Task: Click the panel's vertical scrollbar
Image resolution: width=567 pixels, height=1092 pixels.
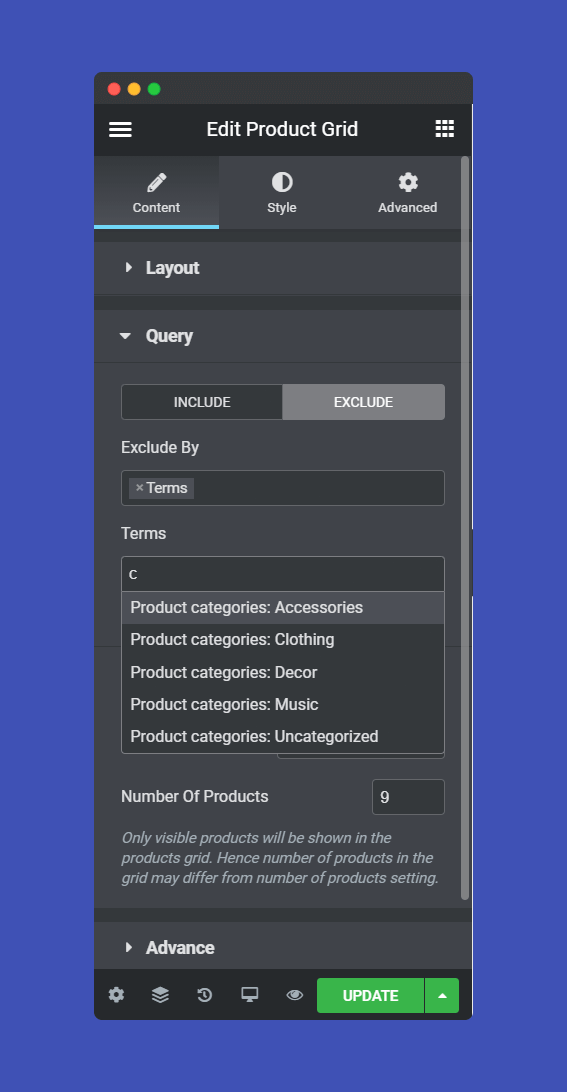Action: click(x=465, y=527)
